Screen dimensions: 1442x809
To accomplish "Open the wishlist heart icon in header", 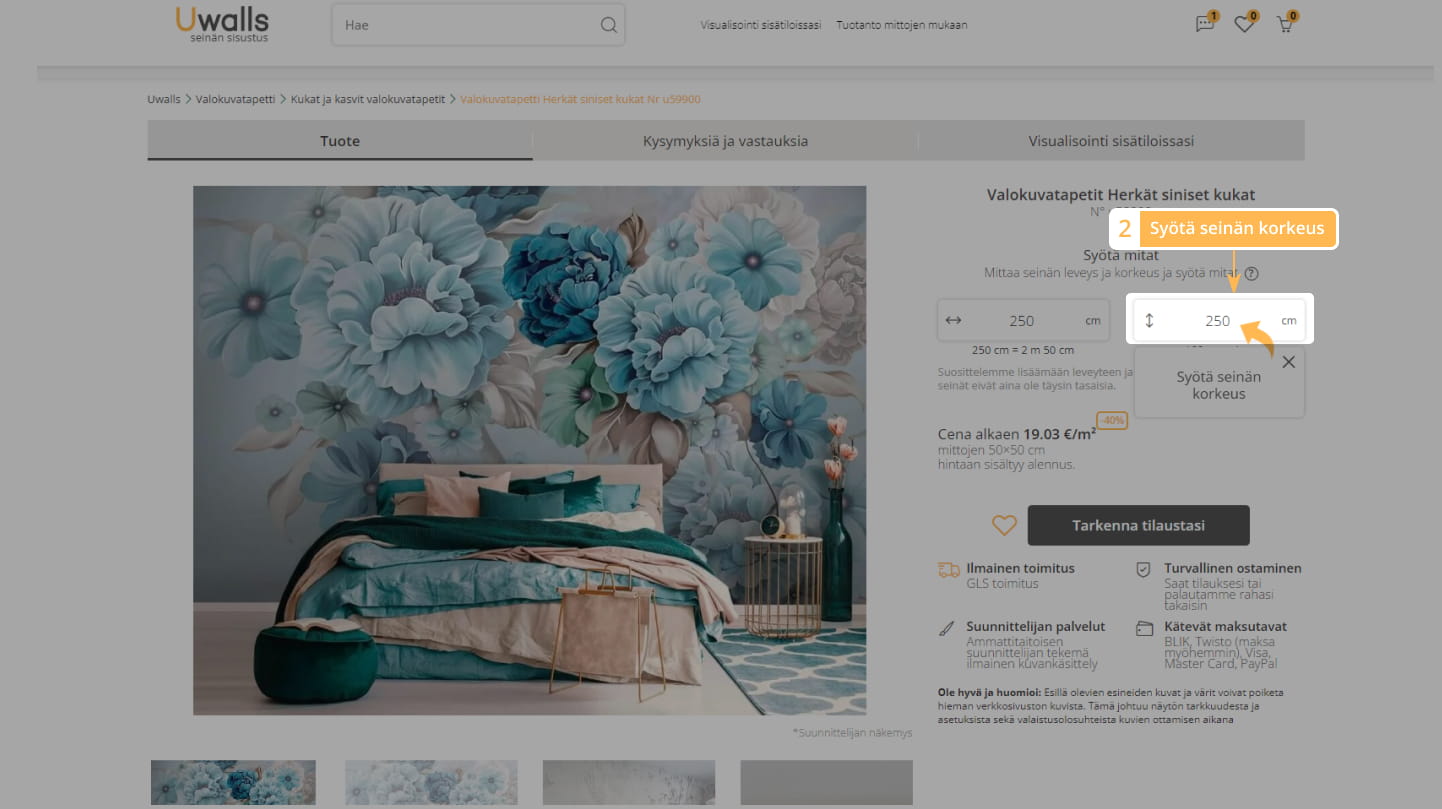I will (1244, 24).
